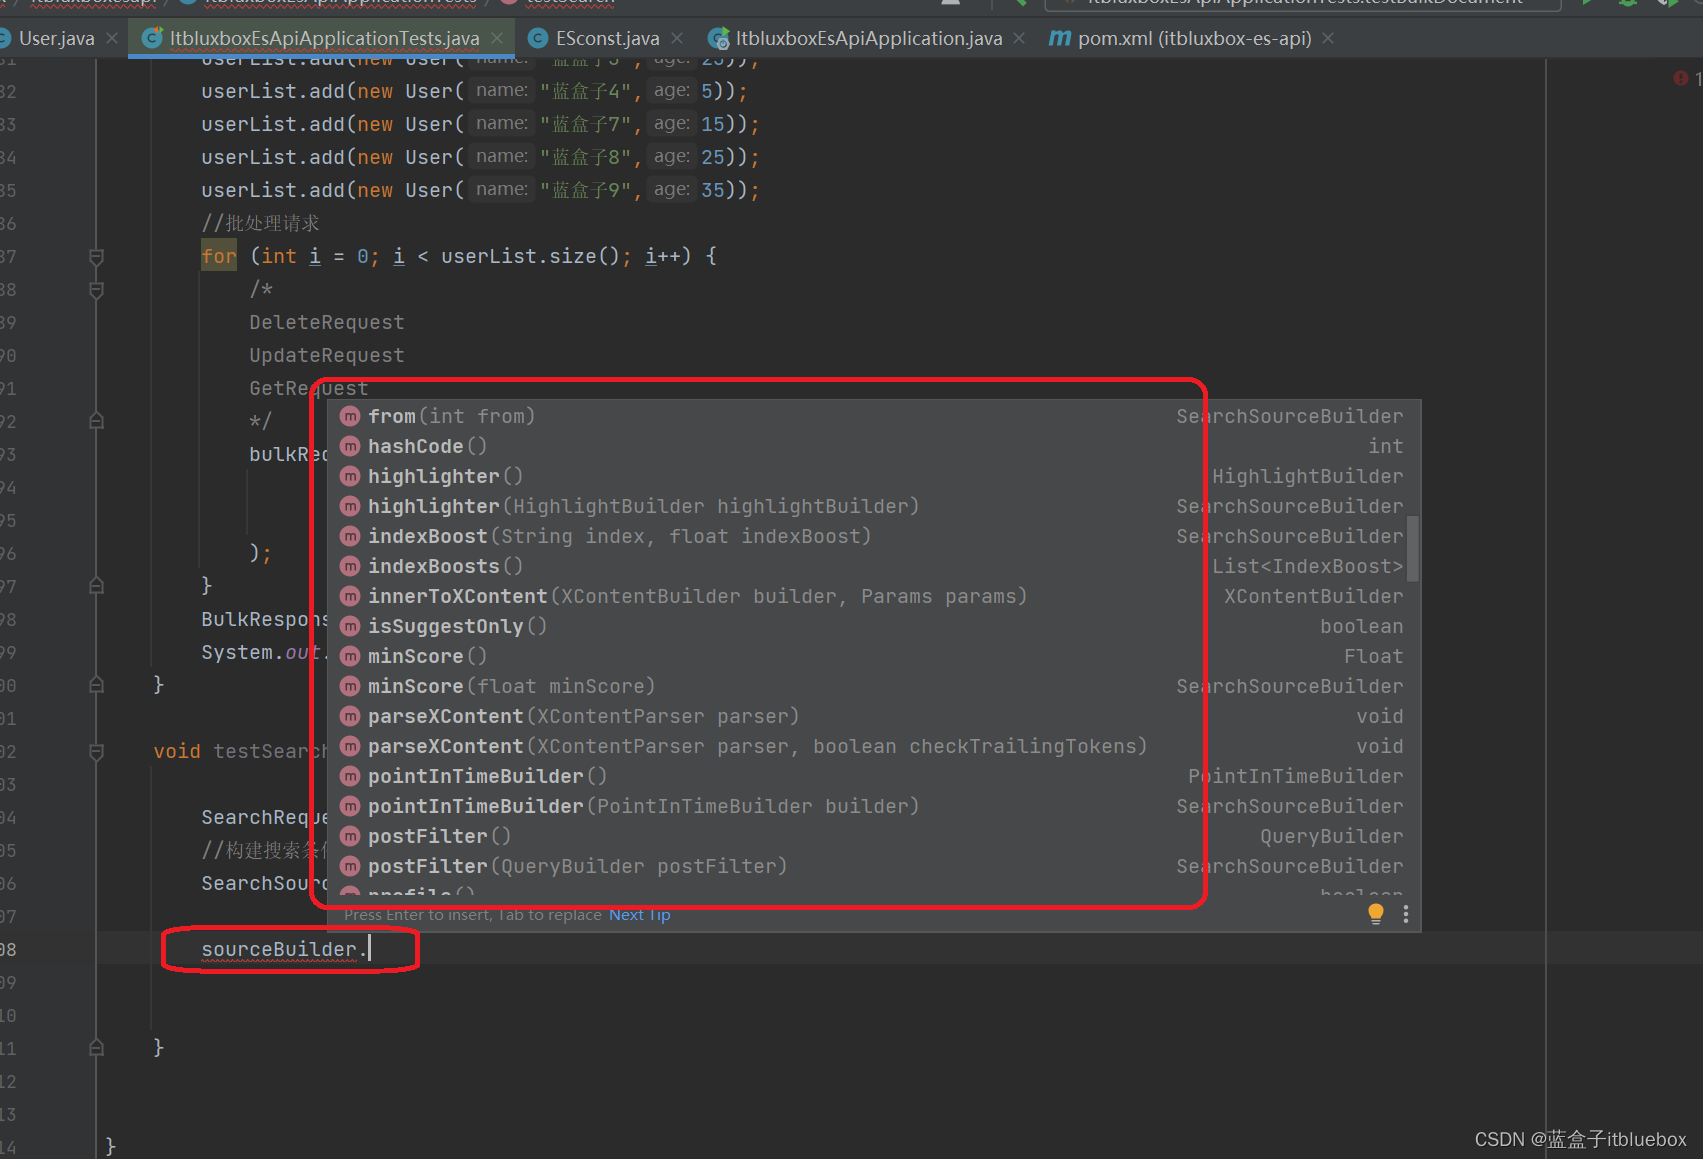1703x1159 pixels.
Task: Click the Next Tip link
Action: click(x=639, y=915)
